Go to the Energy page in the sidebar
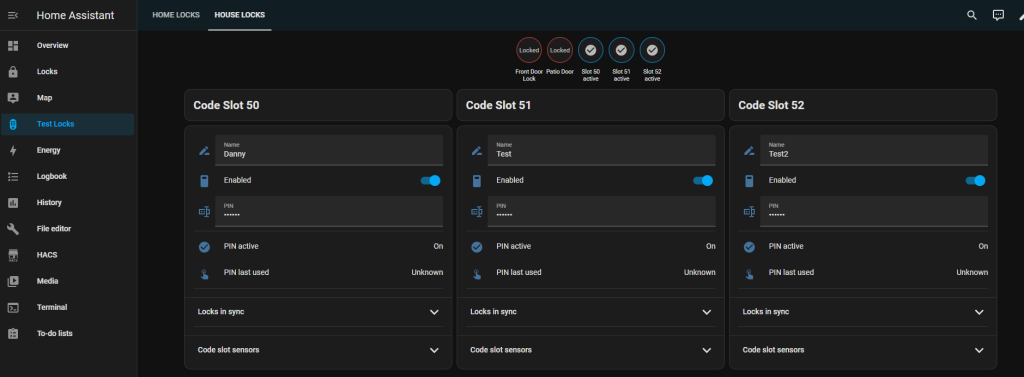The height and width of the screenshot is (377, 1024). 68,150
